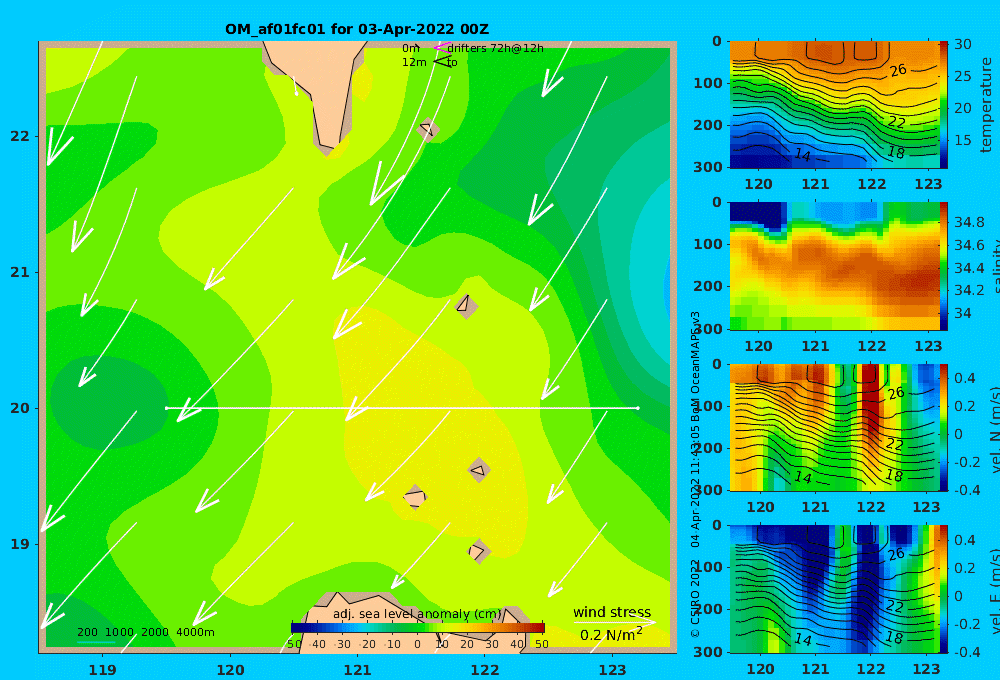Click the wind stress reference arrow

614,622
